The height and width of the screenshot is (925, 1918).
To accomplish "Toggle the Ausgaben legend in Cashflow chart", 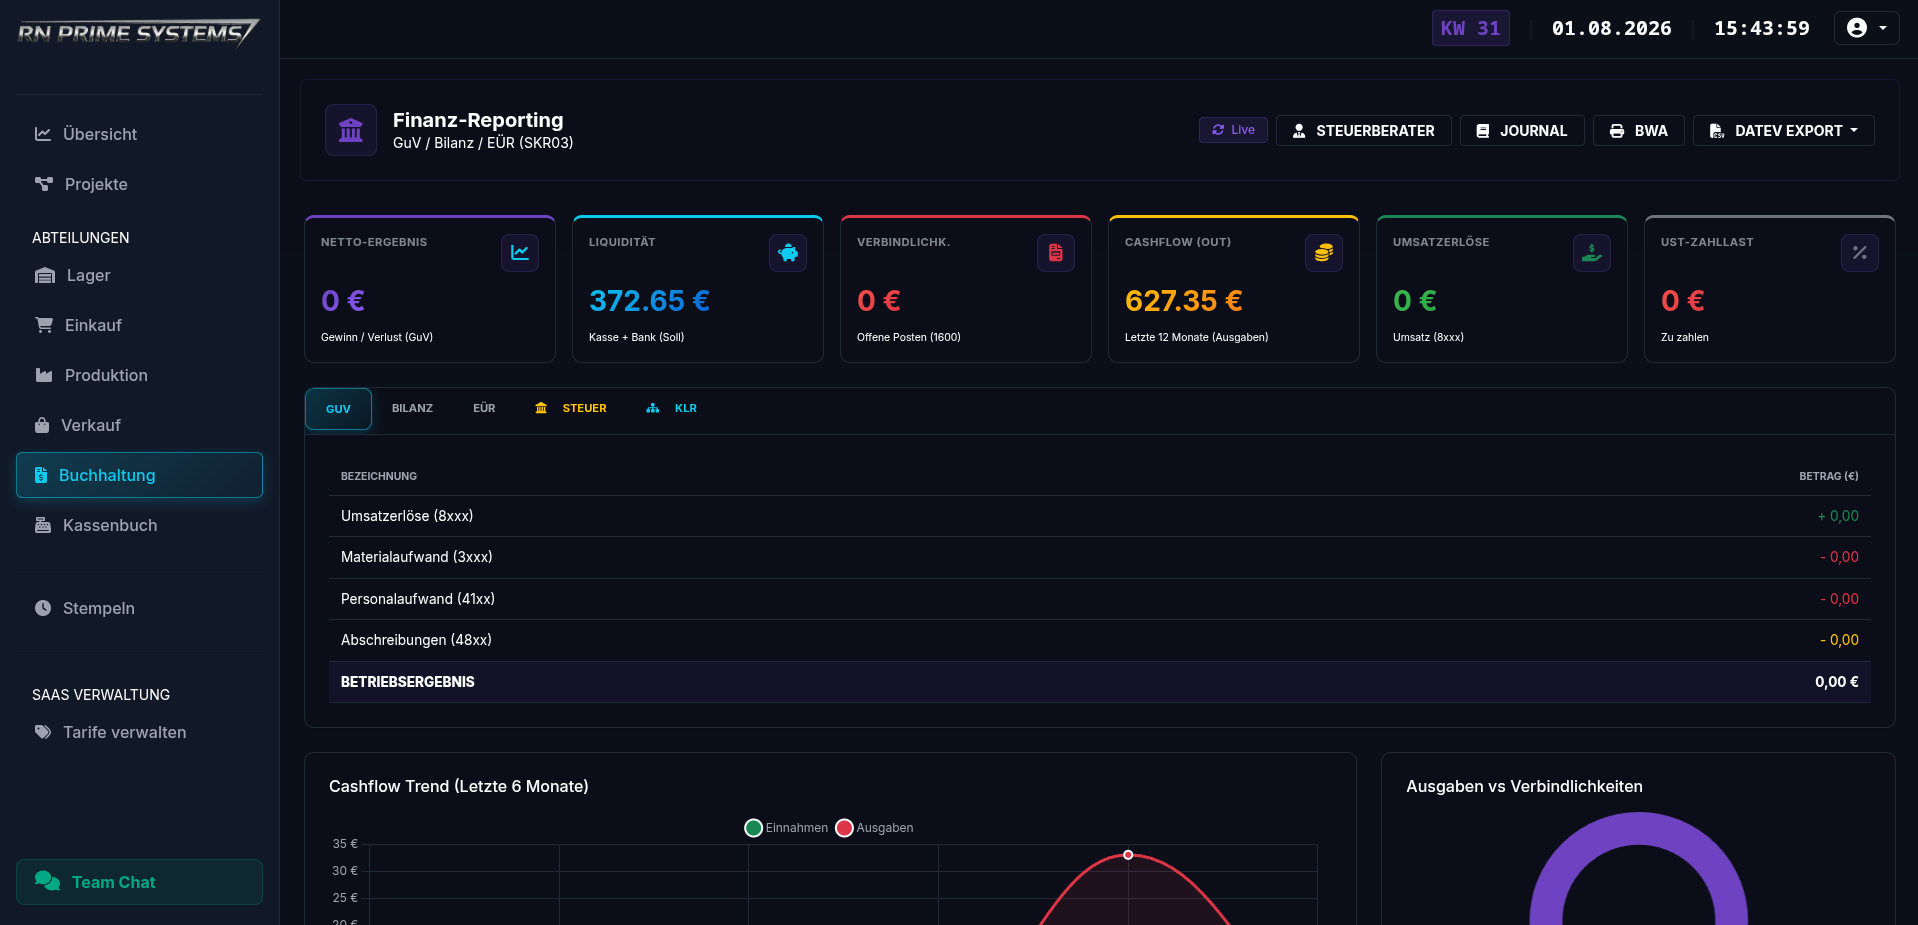I will [874, 828].
